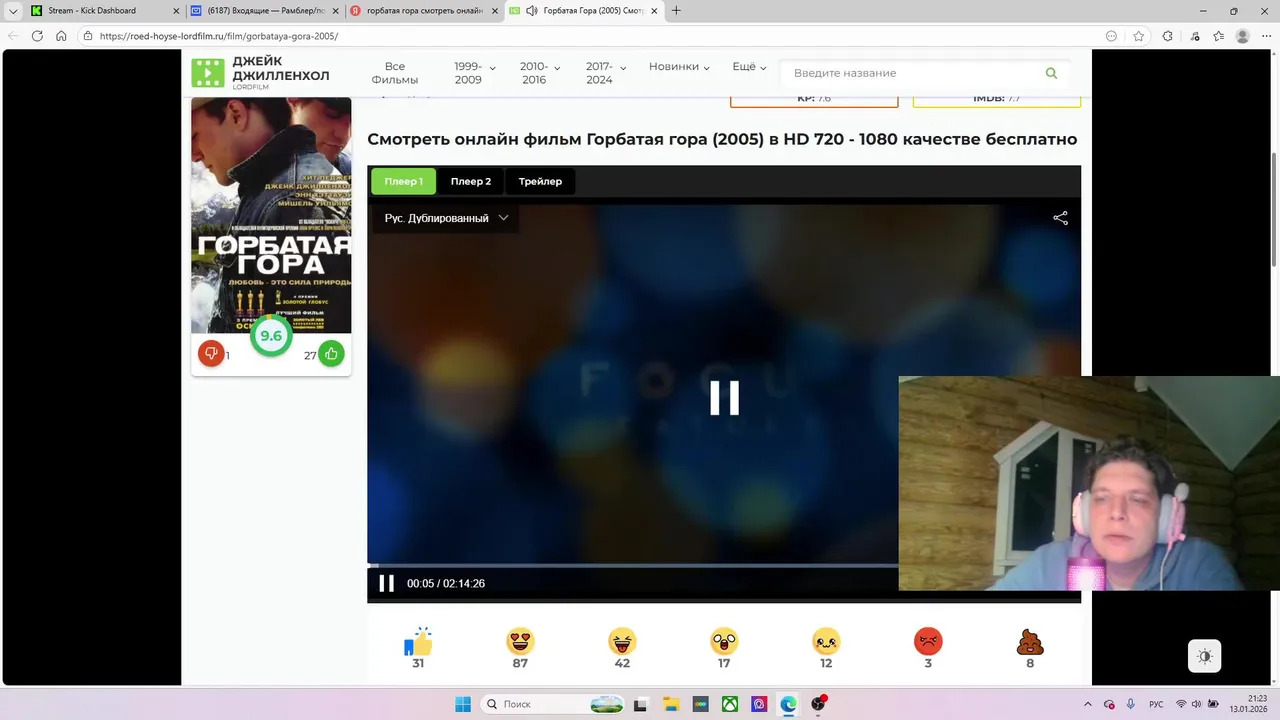Open the OBS Studio taskbar icon
The image size is (1280, 720).
(819, 704)
